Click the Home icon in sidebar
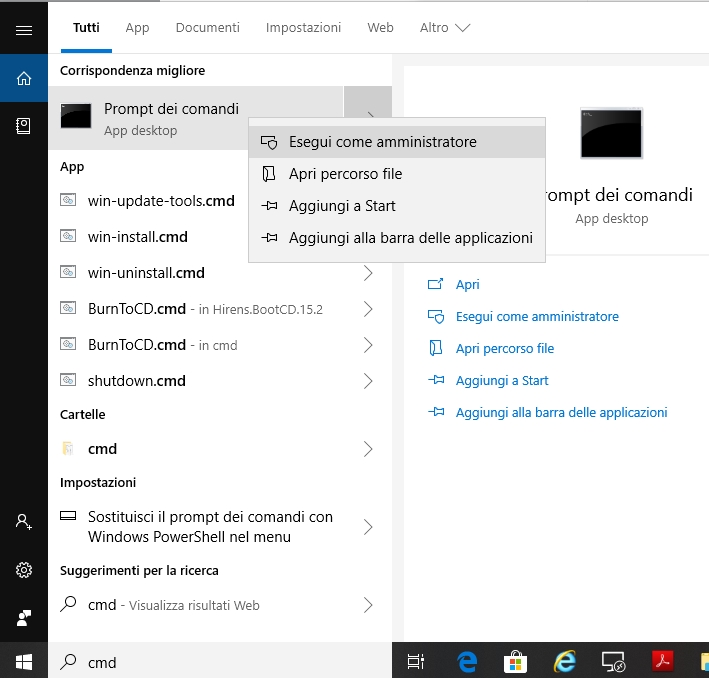 coord(24,78)
